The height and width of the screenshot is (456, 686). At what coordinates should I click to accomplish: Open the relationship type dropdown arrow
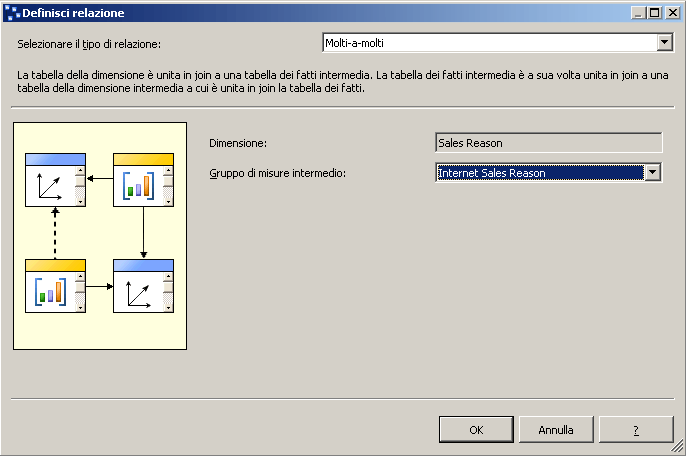click(665, 43)
